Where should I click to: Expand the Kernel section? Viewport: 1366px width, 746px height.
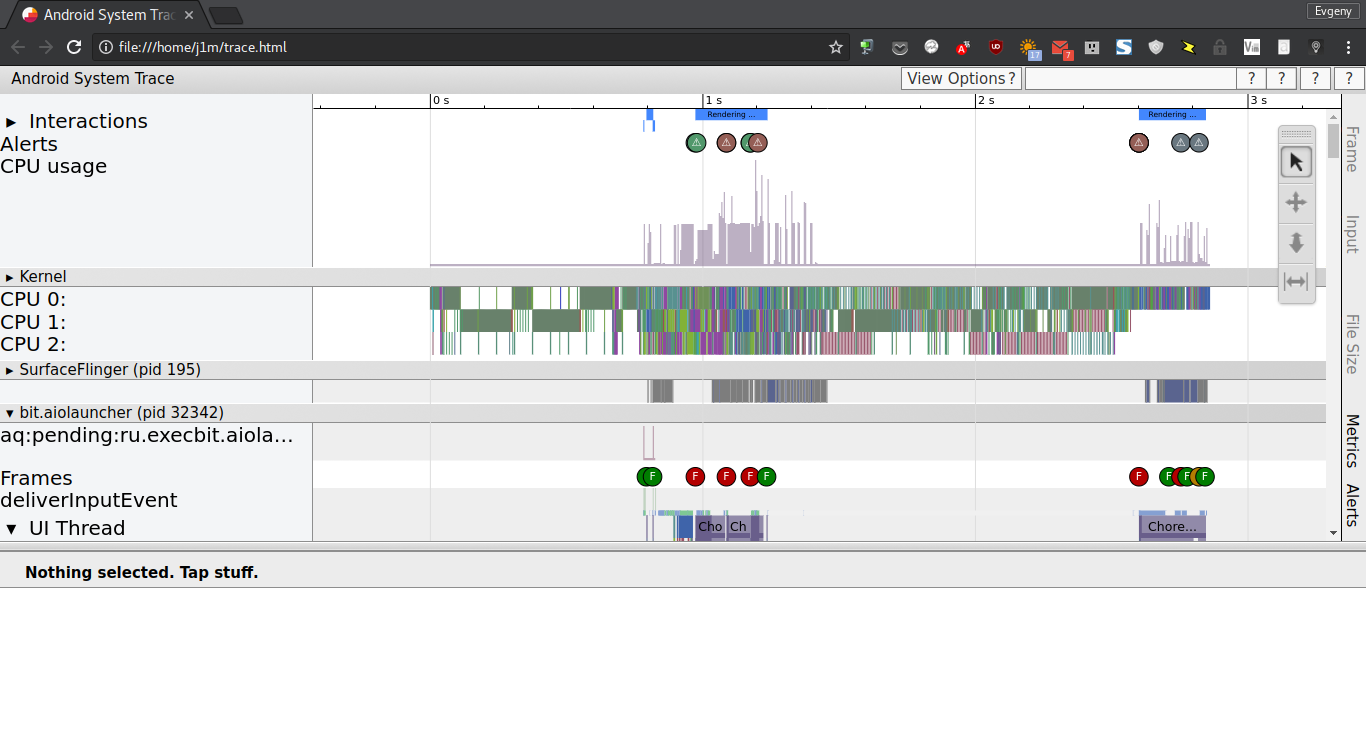(x=10, y=277)
